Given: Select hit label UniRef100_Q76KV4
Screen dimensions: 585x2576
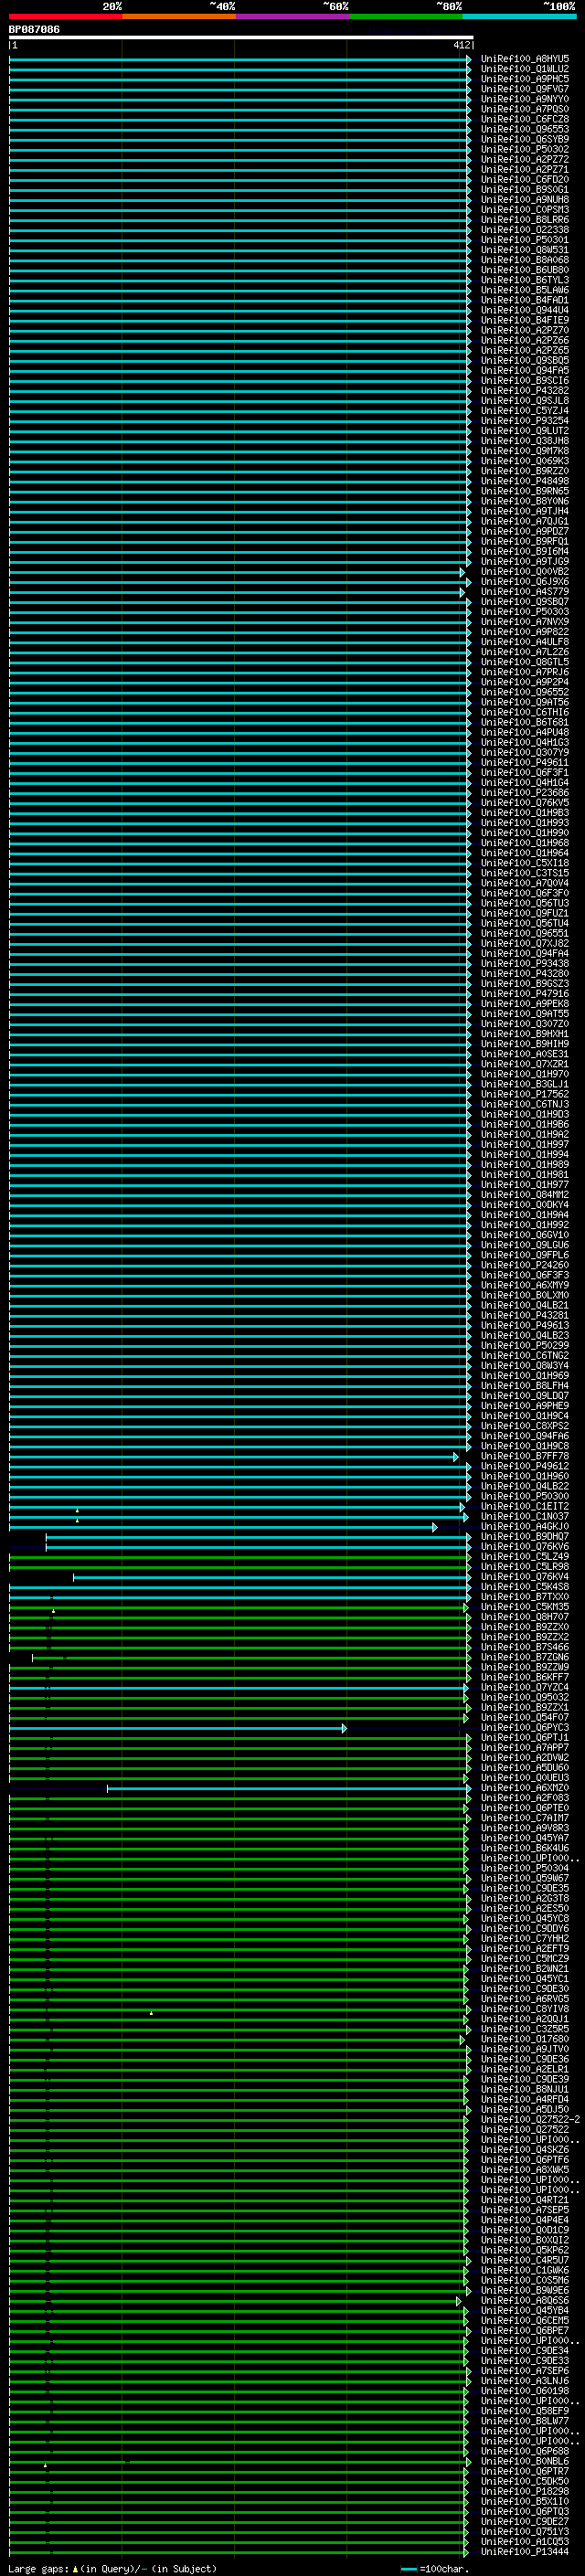Looking at the screenshot, I should tap(525, 1577).
